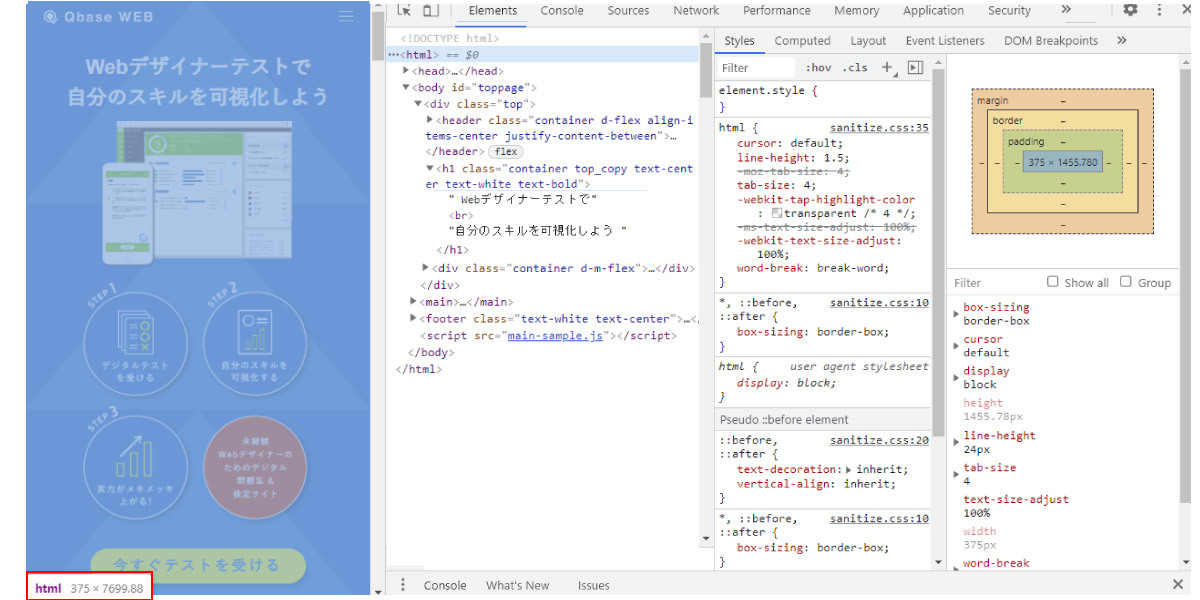Select the Event Listeners tab
Image resolution: width=1200 pixels, height=600 pixels.
coord(945,41)
